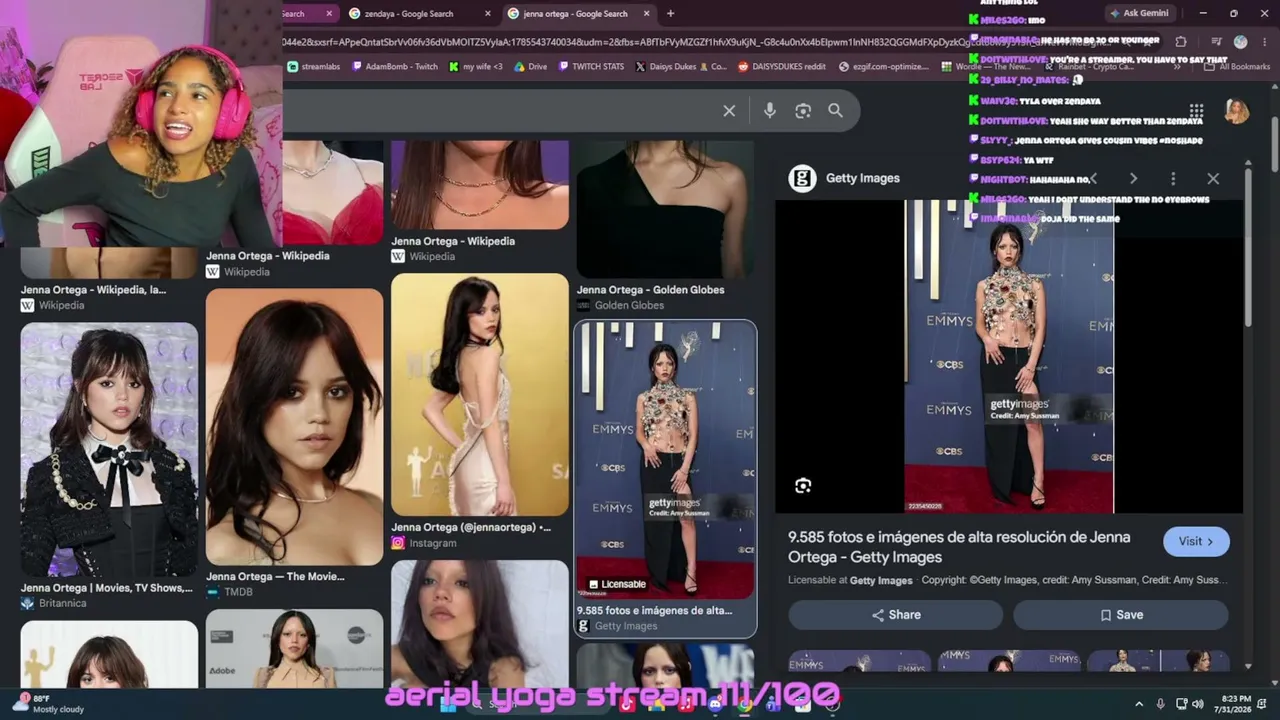This screenshot has width=1280, height=720.
Task: Open the TWITCH STATS bookmark
Action: (591, 67)
